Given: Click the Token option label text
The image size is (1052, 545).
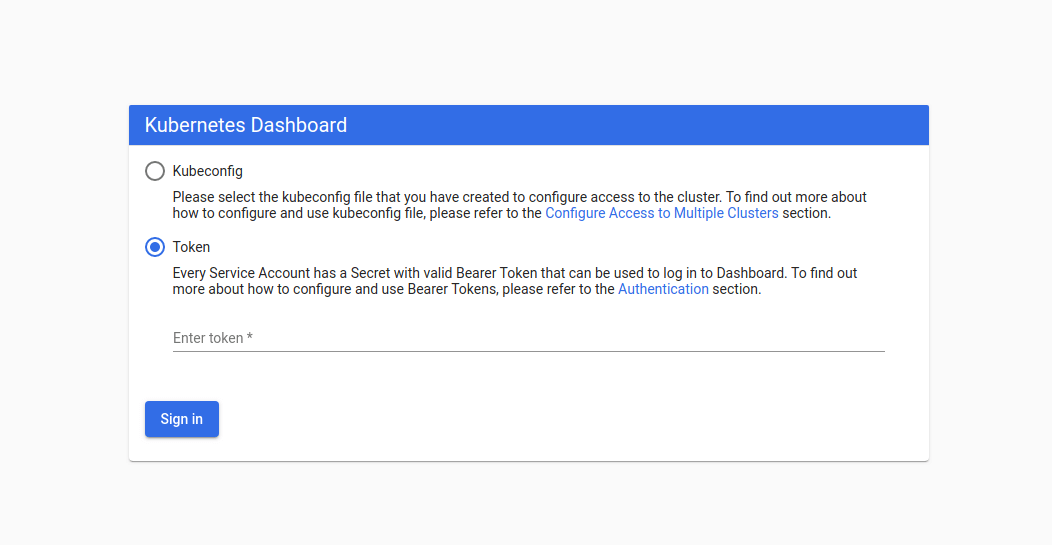Looking at the screenshot, I should click(191, 247).
